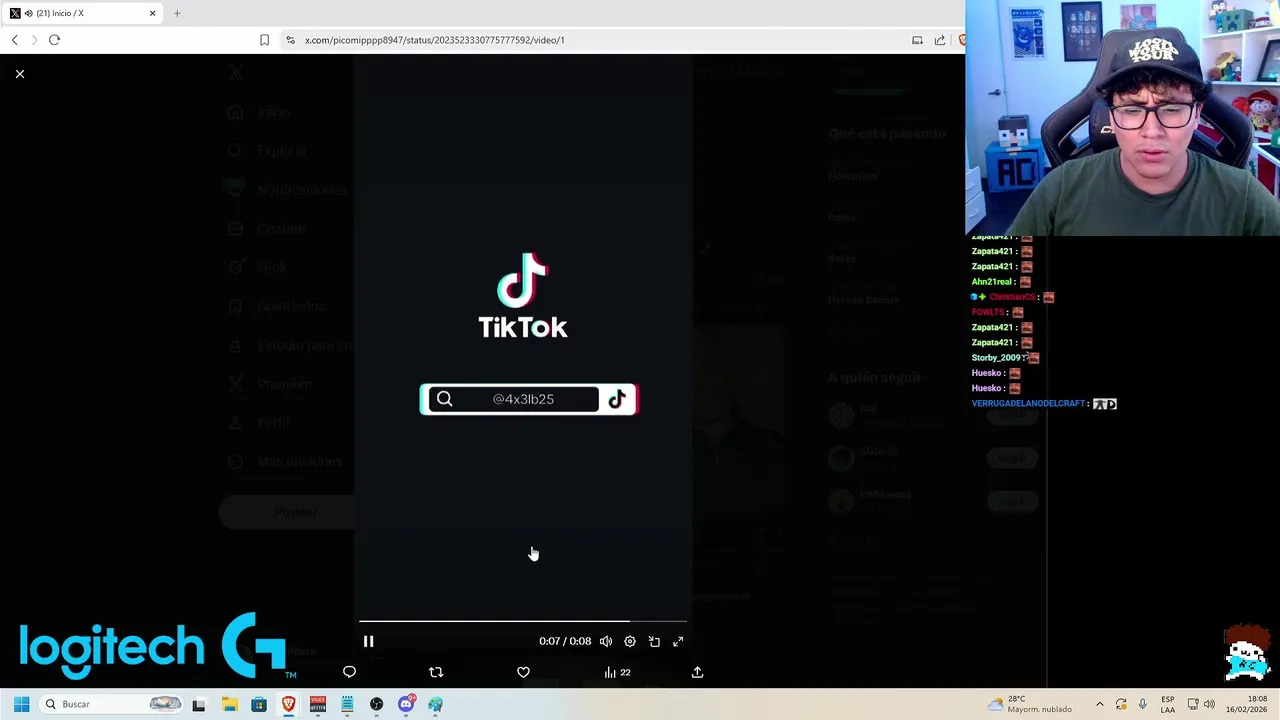The width and height of the screenshot is (1280, 720).
Task: Open Task View from taskbar
Action: pos(199,704)
